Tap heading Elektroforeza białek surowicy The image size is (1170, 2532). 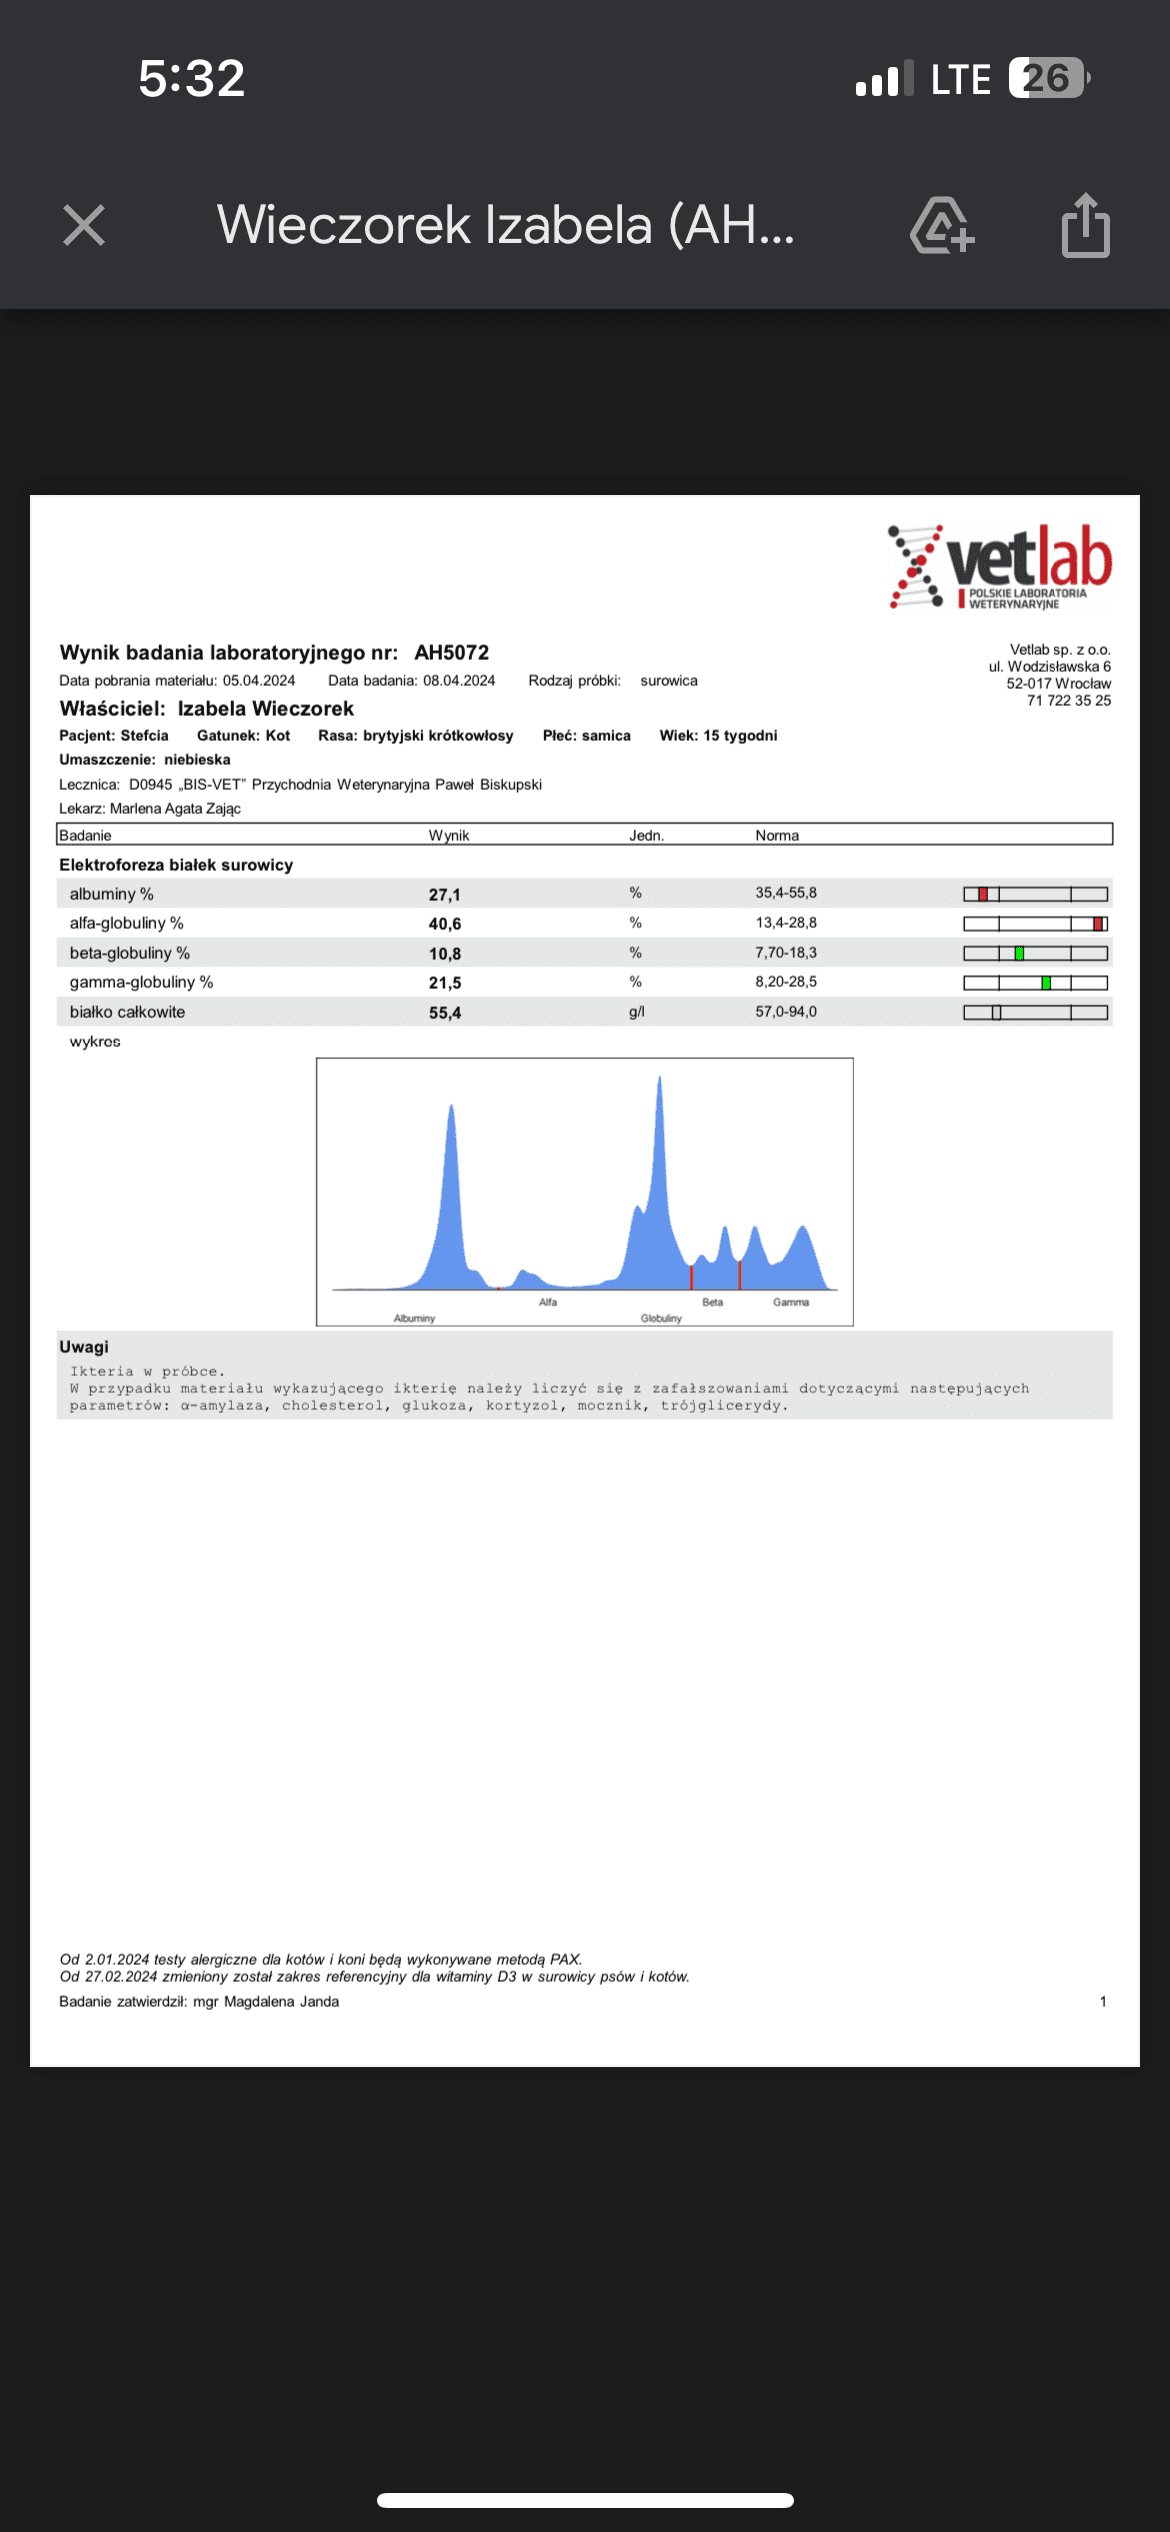[x=176, y=865]
